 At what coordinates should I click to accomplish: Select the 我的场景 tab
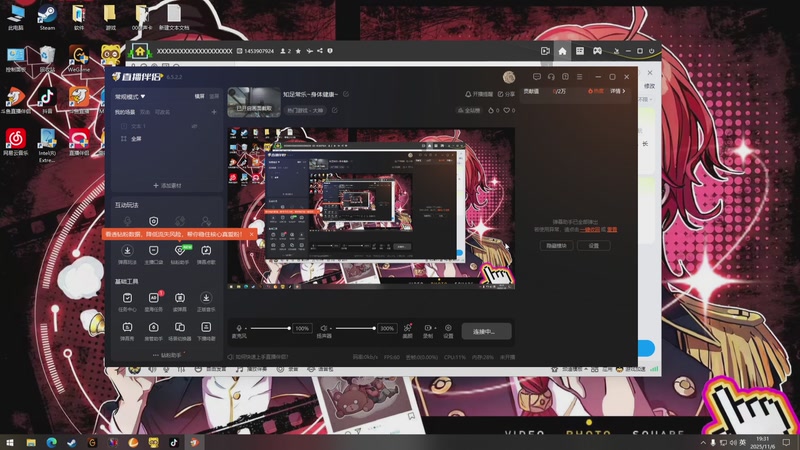pos(124,112)
